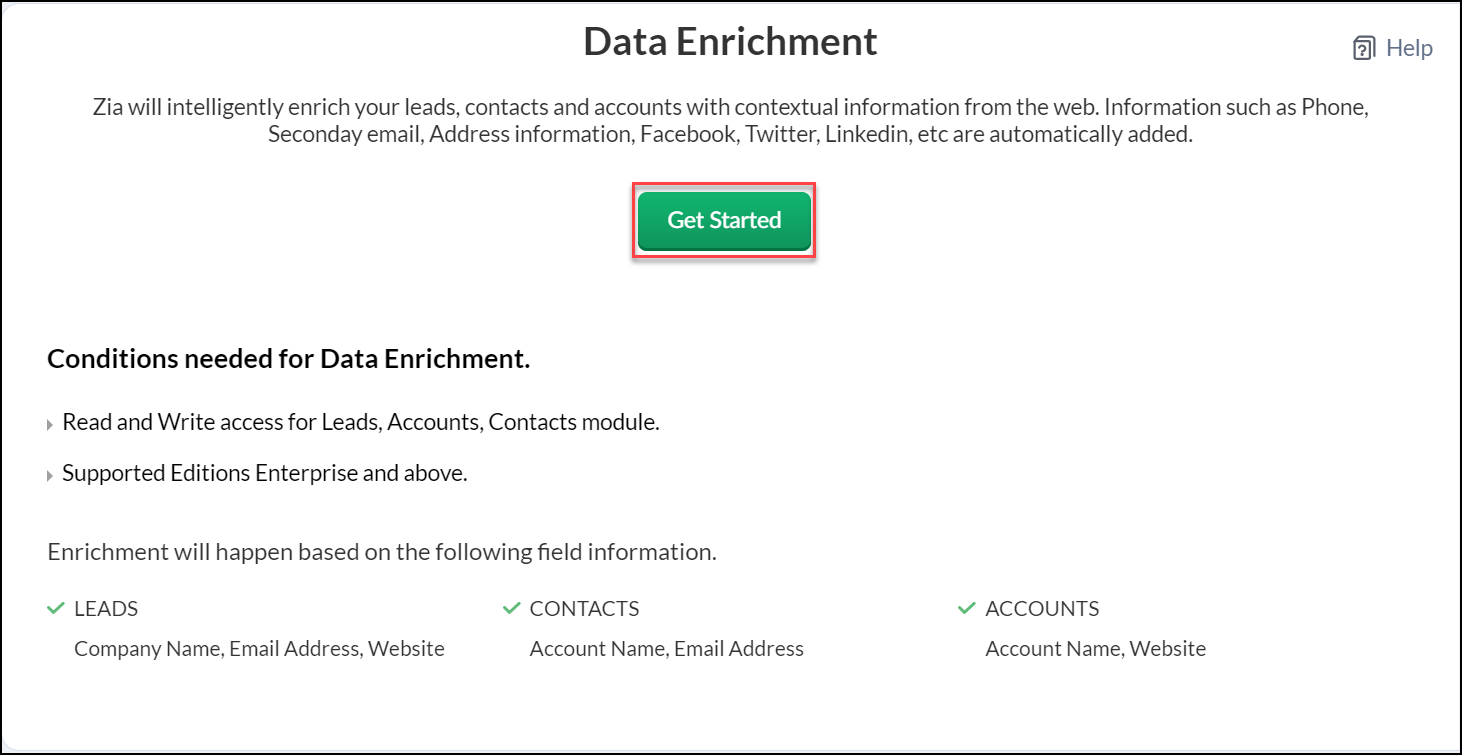Open the Help link text

pyautogui.click(x=1409, y=48)
